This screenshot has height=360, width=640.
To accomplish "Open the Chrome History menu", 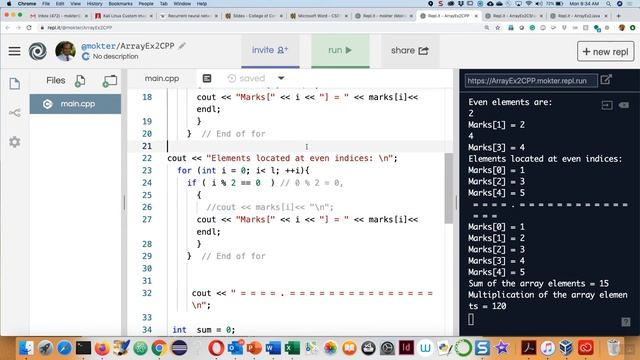I will pyautogui.click(x=94, y=4).
